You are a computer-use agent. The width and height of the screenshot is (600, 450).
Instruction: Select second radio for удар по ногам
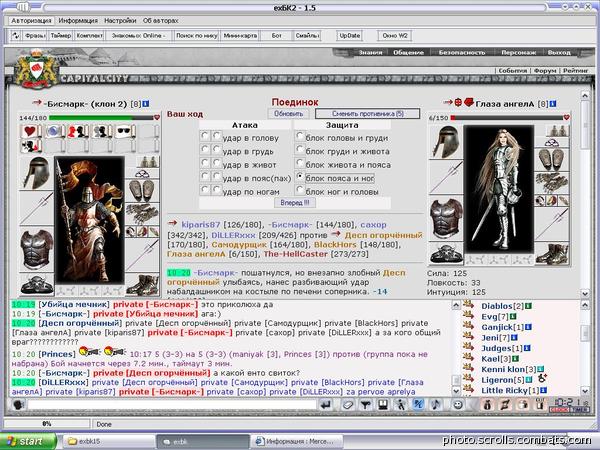pyautogui.click(x=217, y=189)
